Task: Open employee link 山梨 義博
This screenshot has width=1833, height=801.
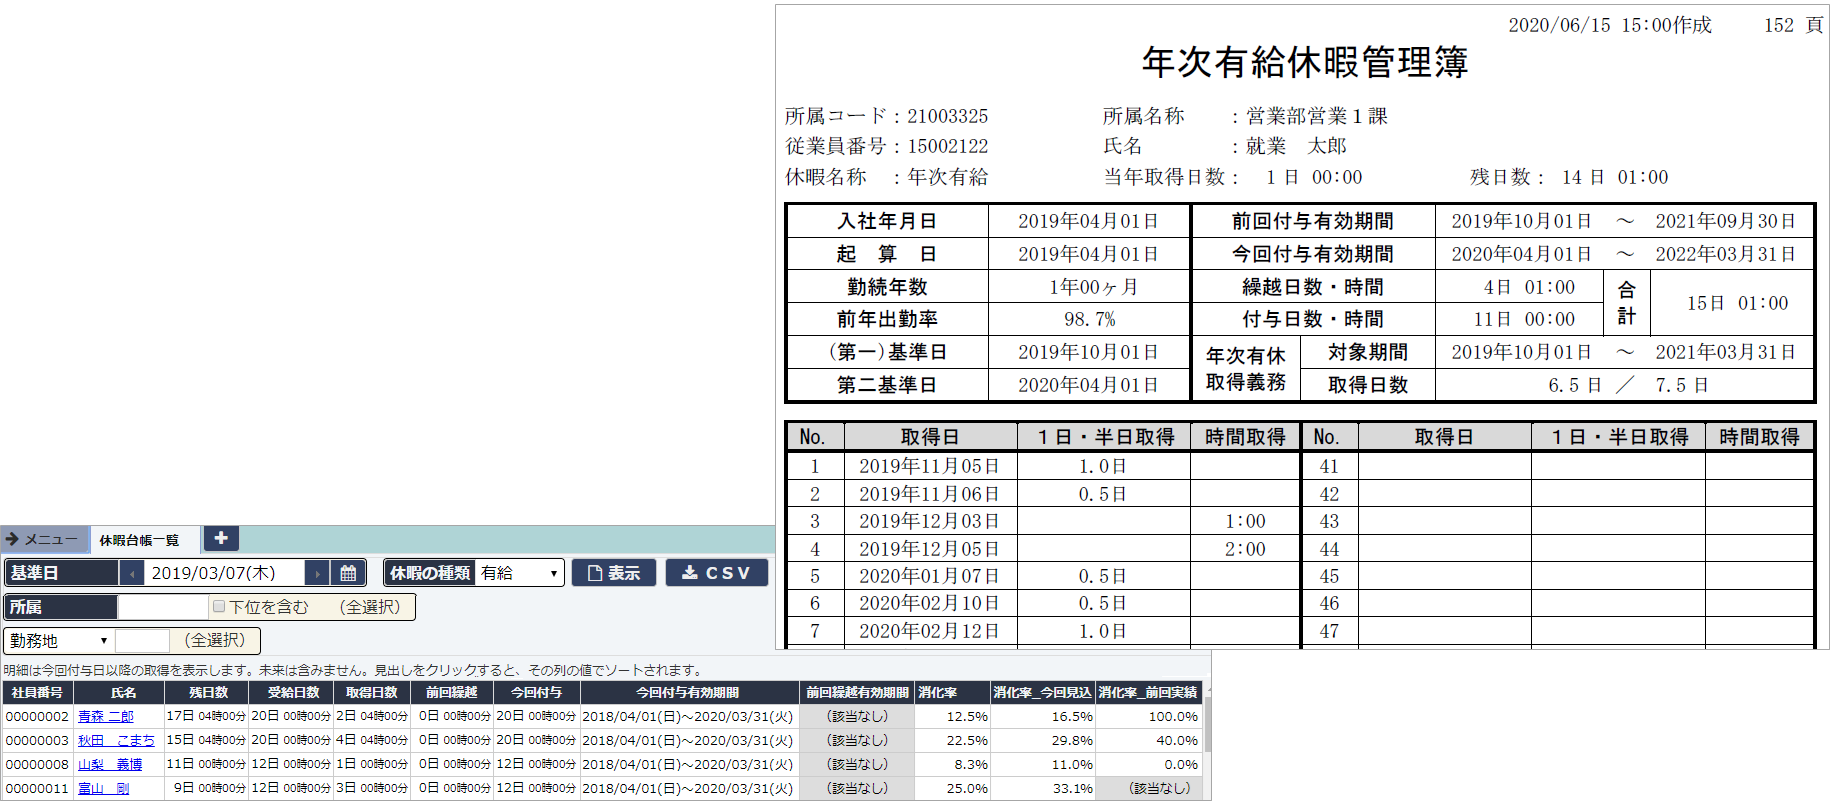Action: click(x=110, y=764)
